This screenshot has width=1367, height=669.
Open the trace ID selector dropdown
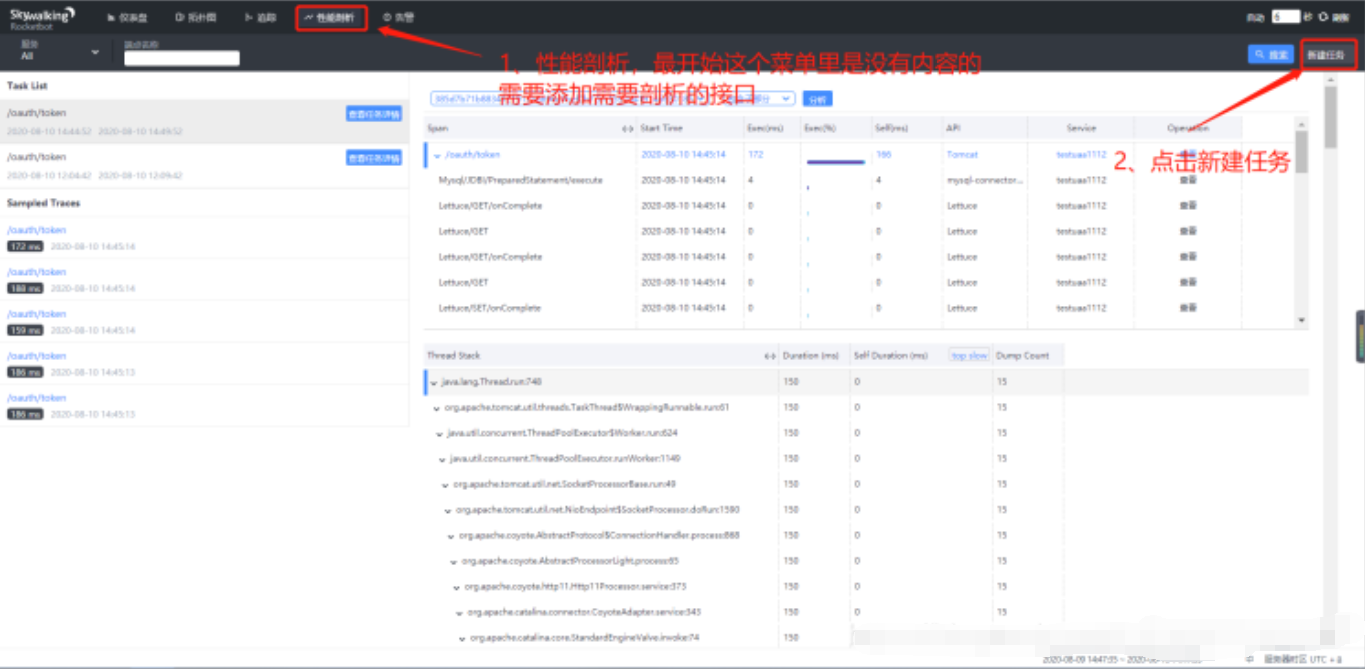(x=613, y=98)
